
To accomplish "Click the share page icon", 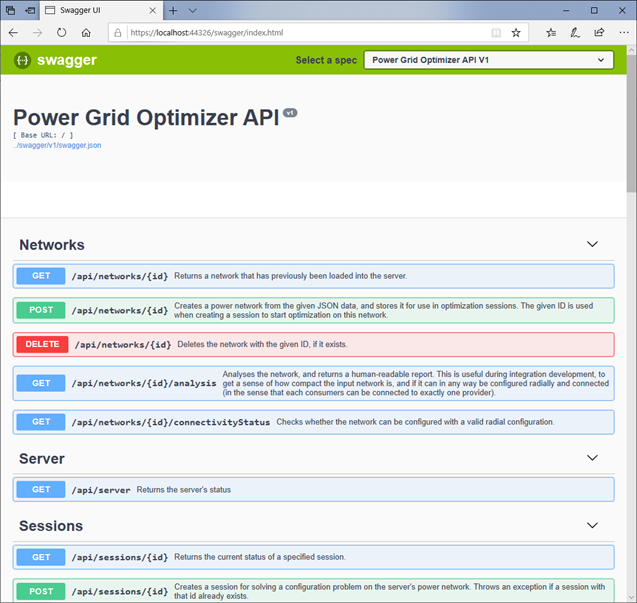I will (x=599, y=33).
